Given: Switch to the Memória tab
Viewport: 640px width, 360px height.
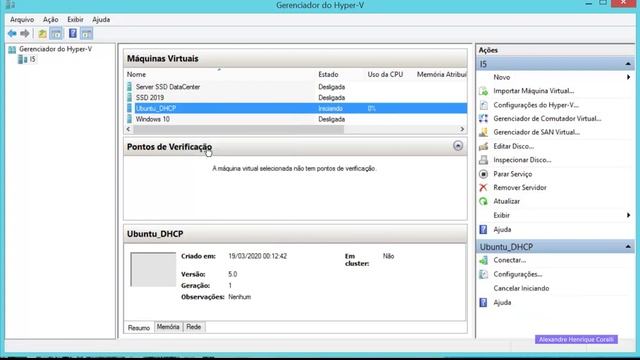Looking at the screenshot, I should (168, 327).
